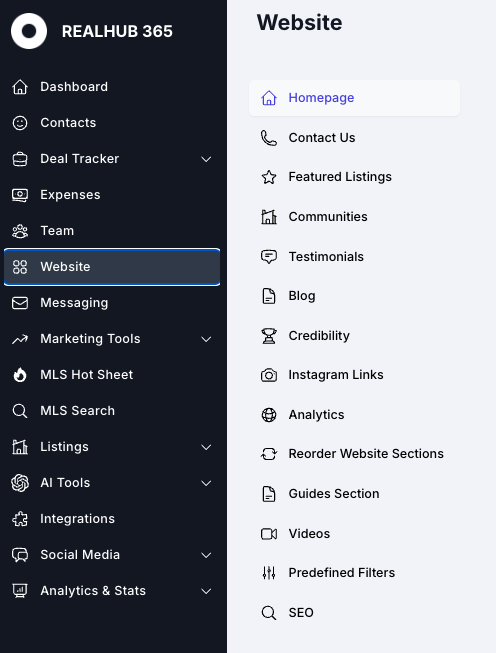Expand the Social Media chevron
This screenshot has width=496, height=653.
tap(206, 555)
